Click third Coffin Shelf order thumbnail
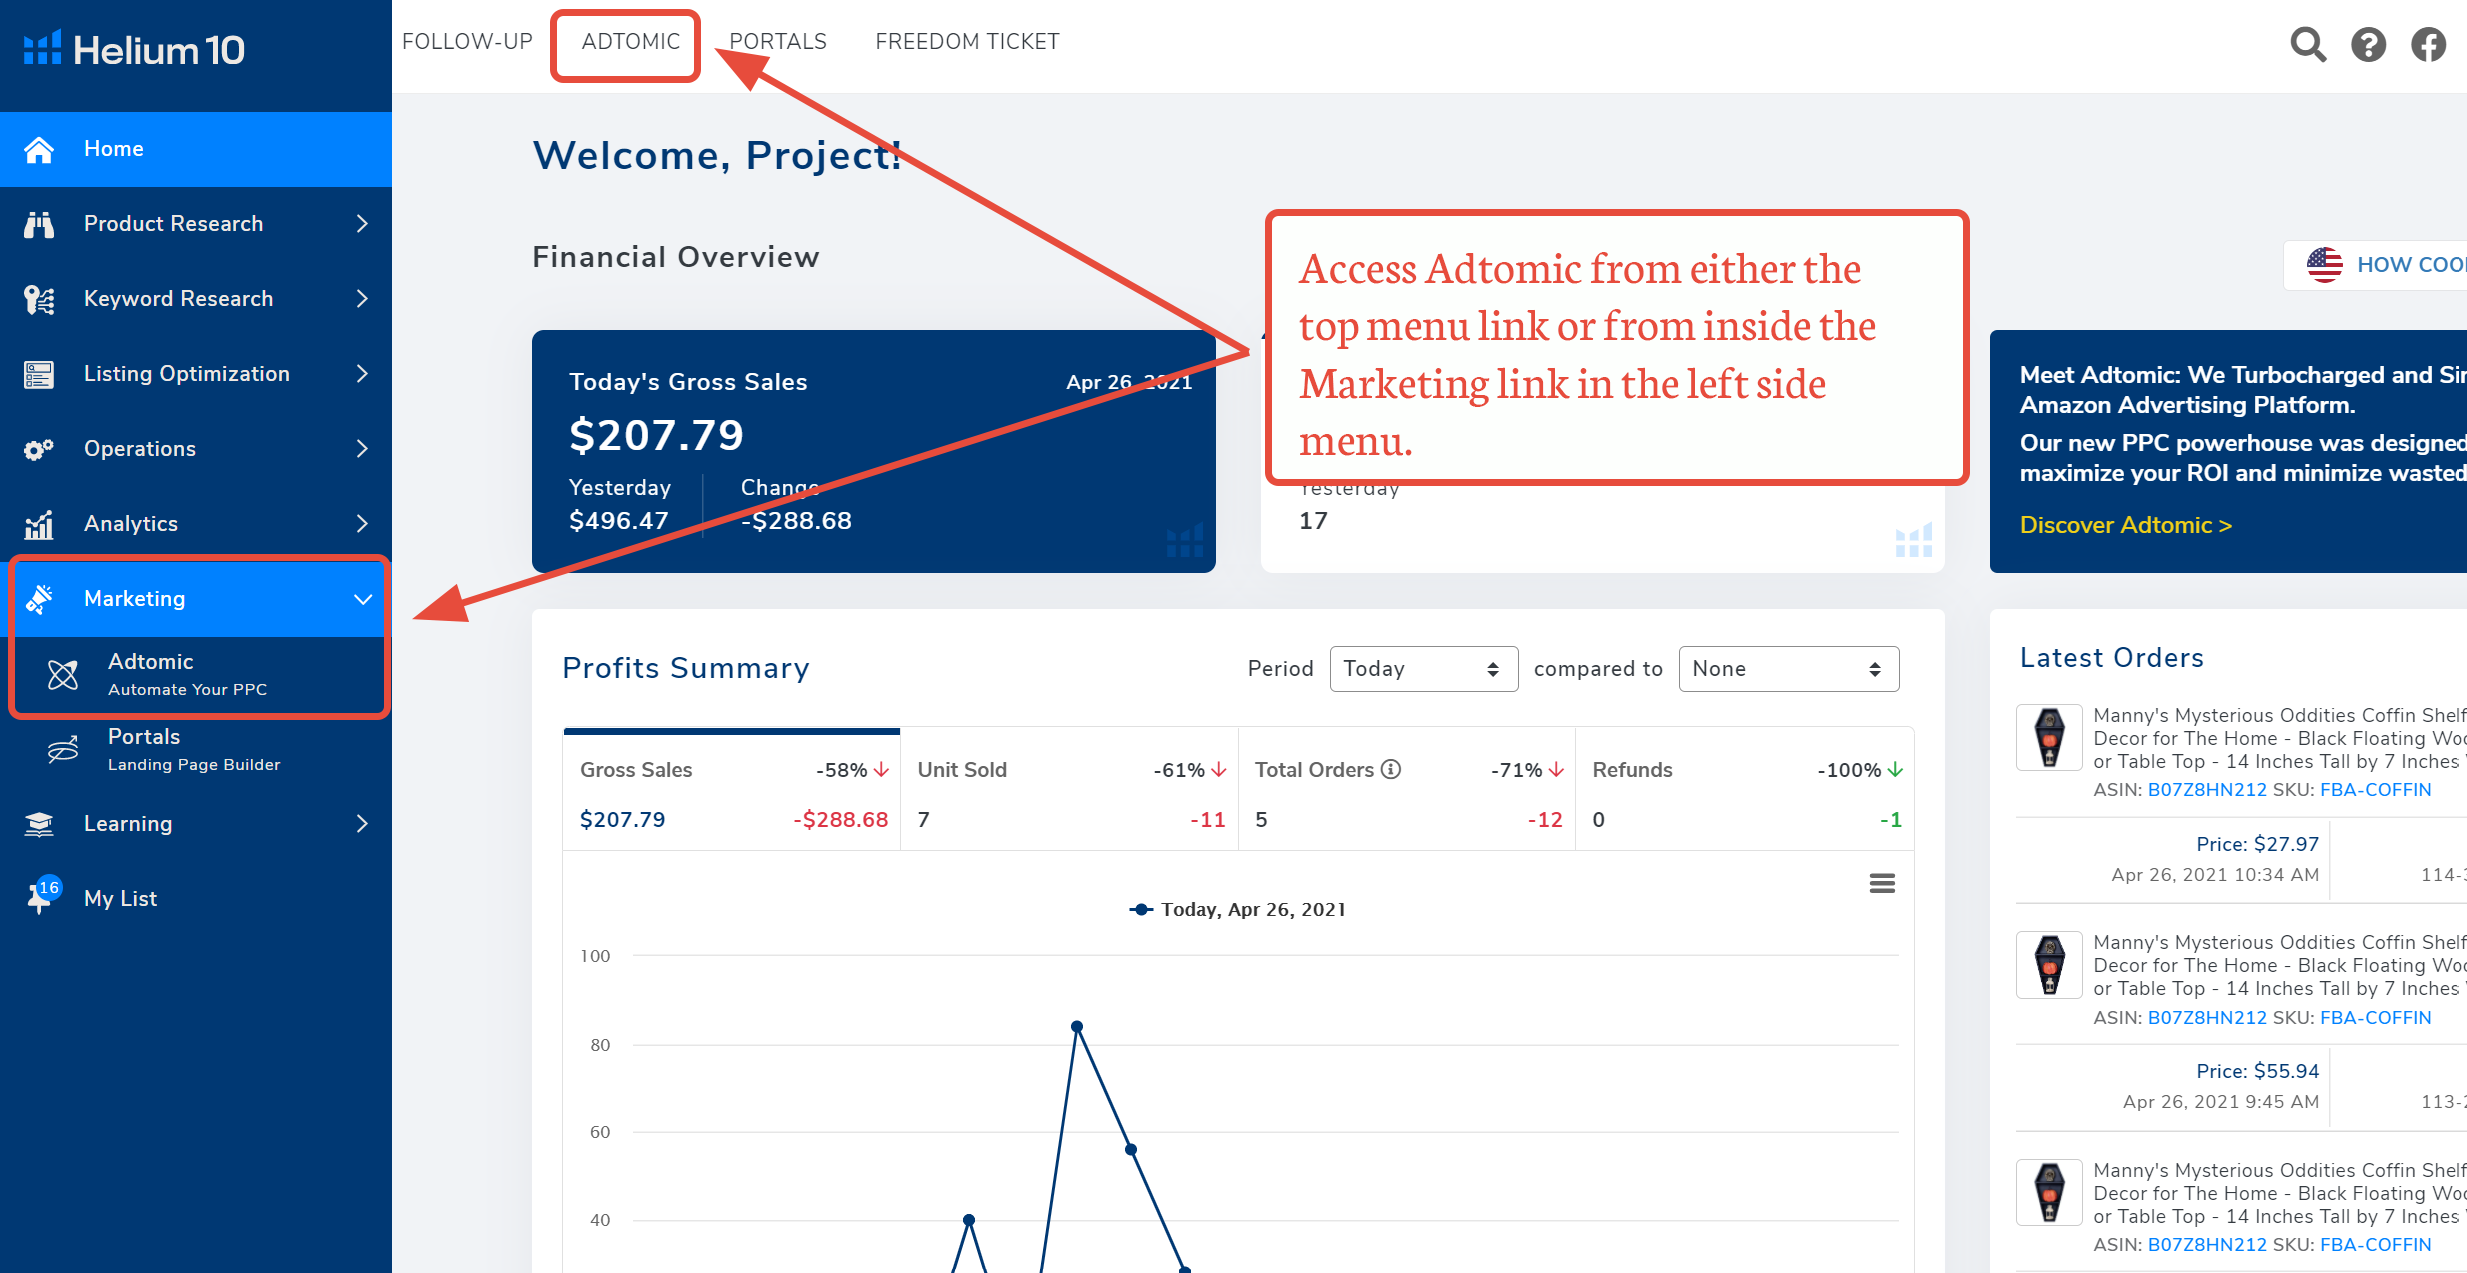This screenshot has width=2467, height=1273. [x=2049, y=1192]
